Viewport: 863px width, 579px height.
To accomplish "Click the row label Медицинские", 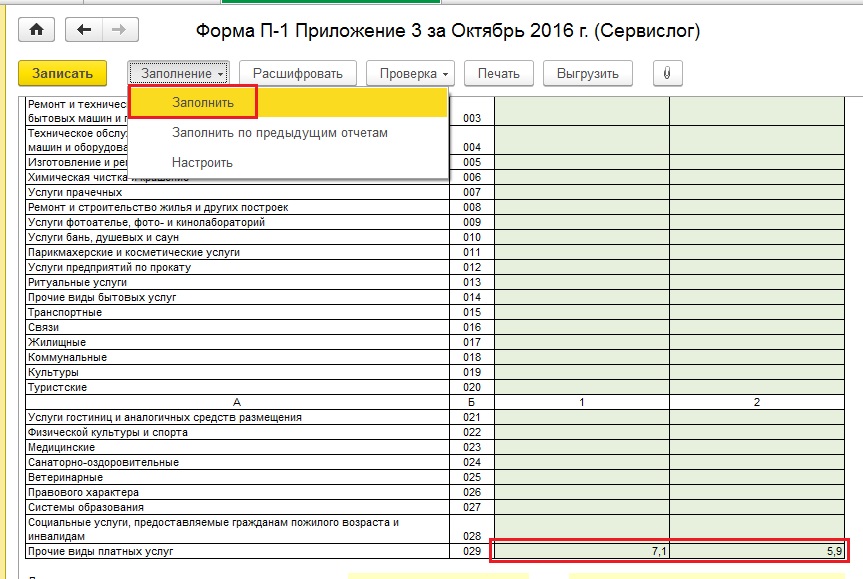I will point(61,447).
